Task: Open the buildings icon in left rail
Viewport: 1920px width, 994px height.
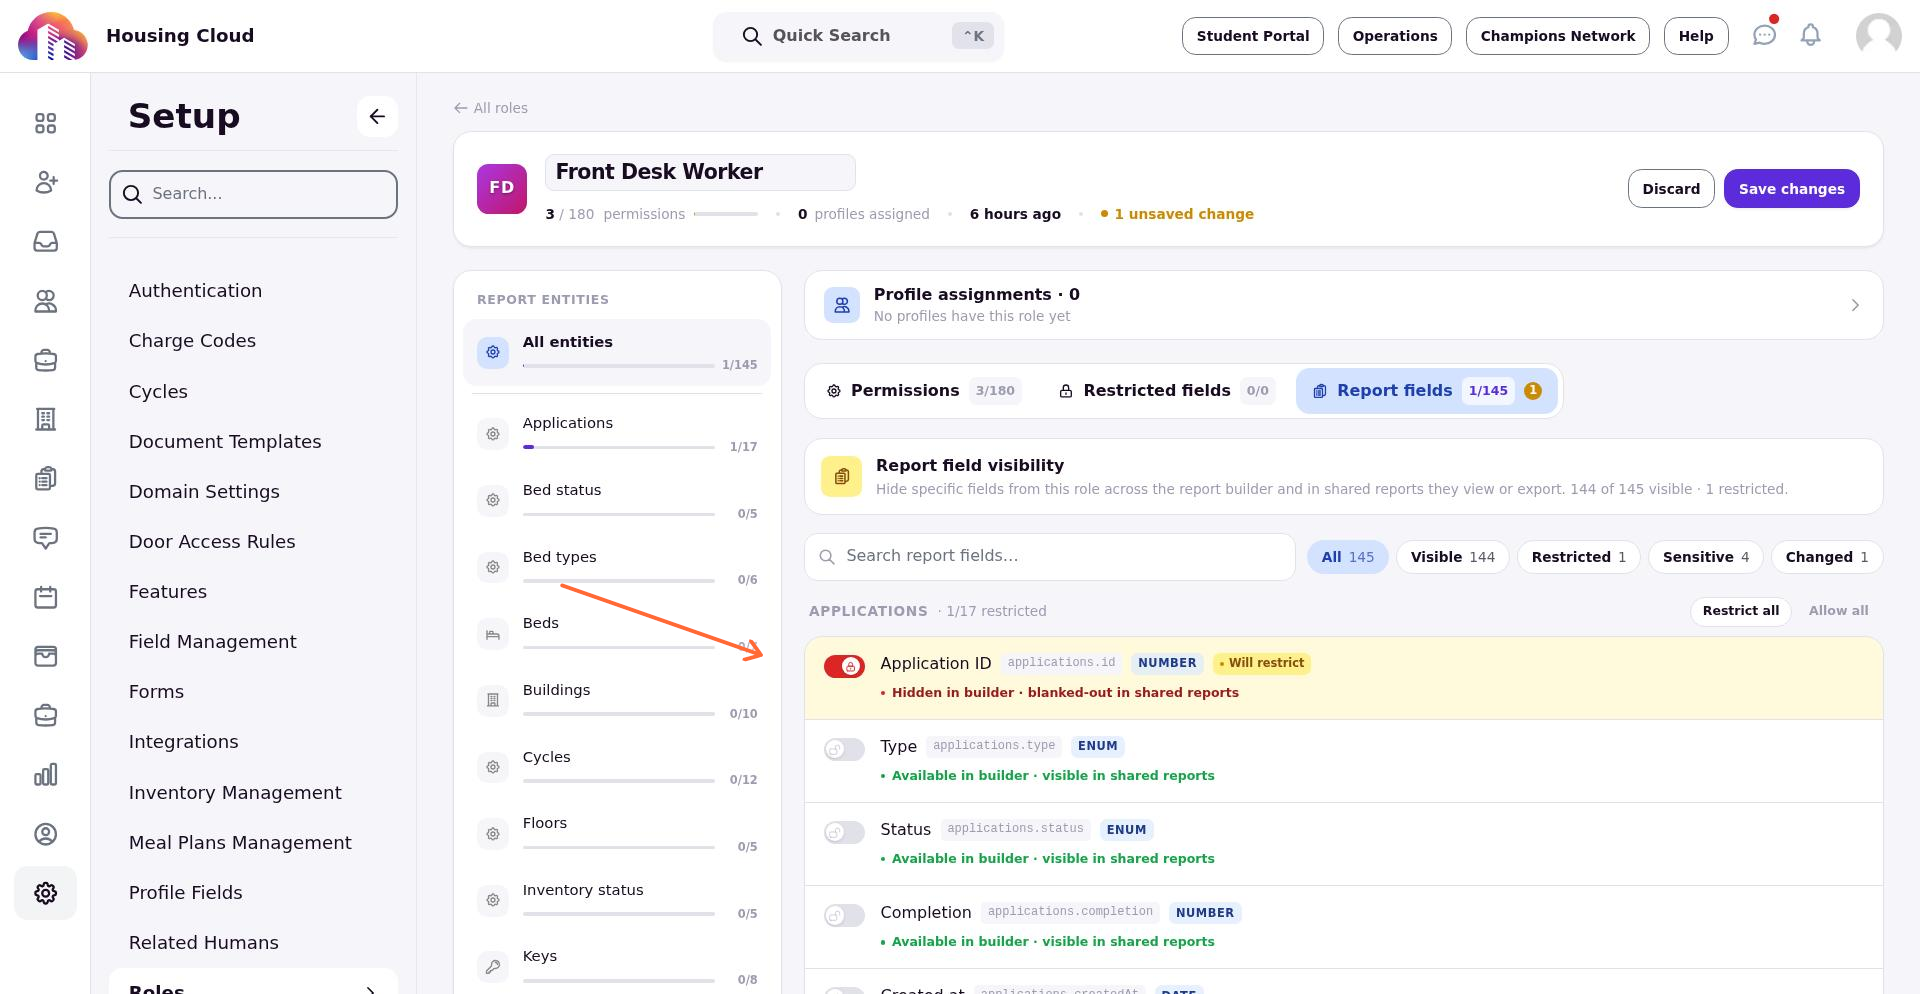Action: tap(45, 419)
